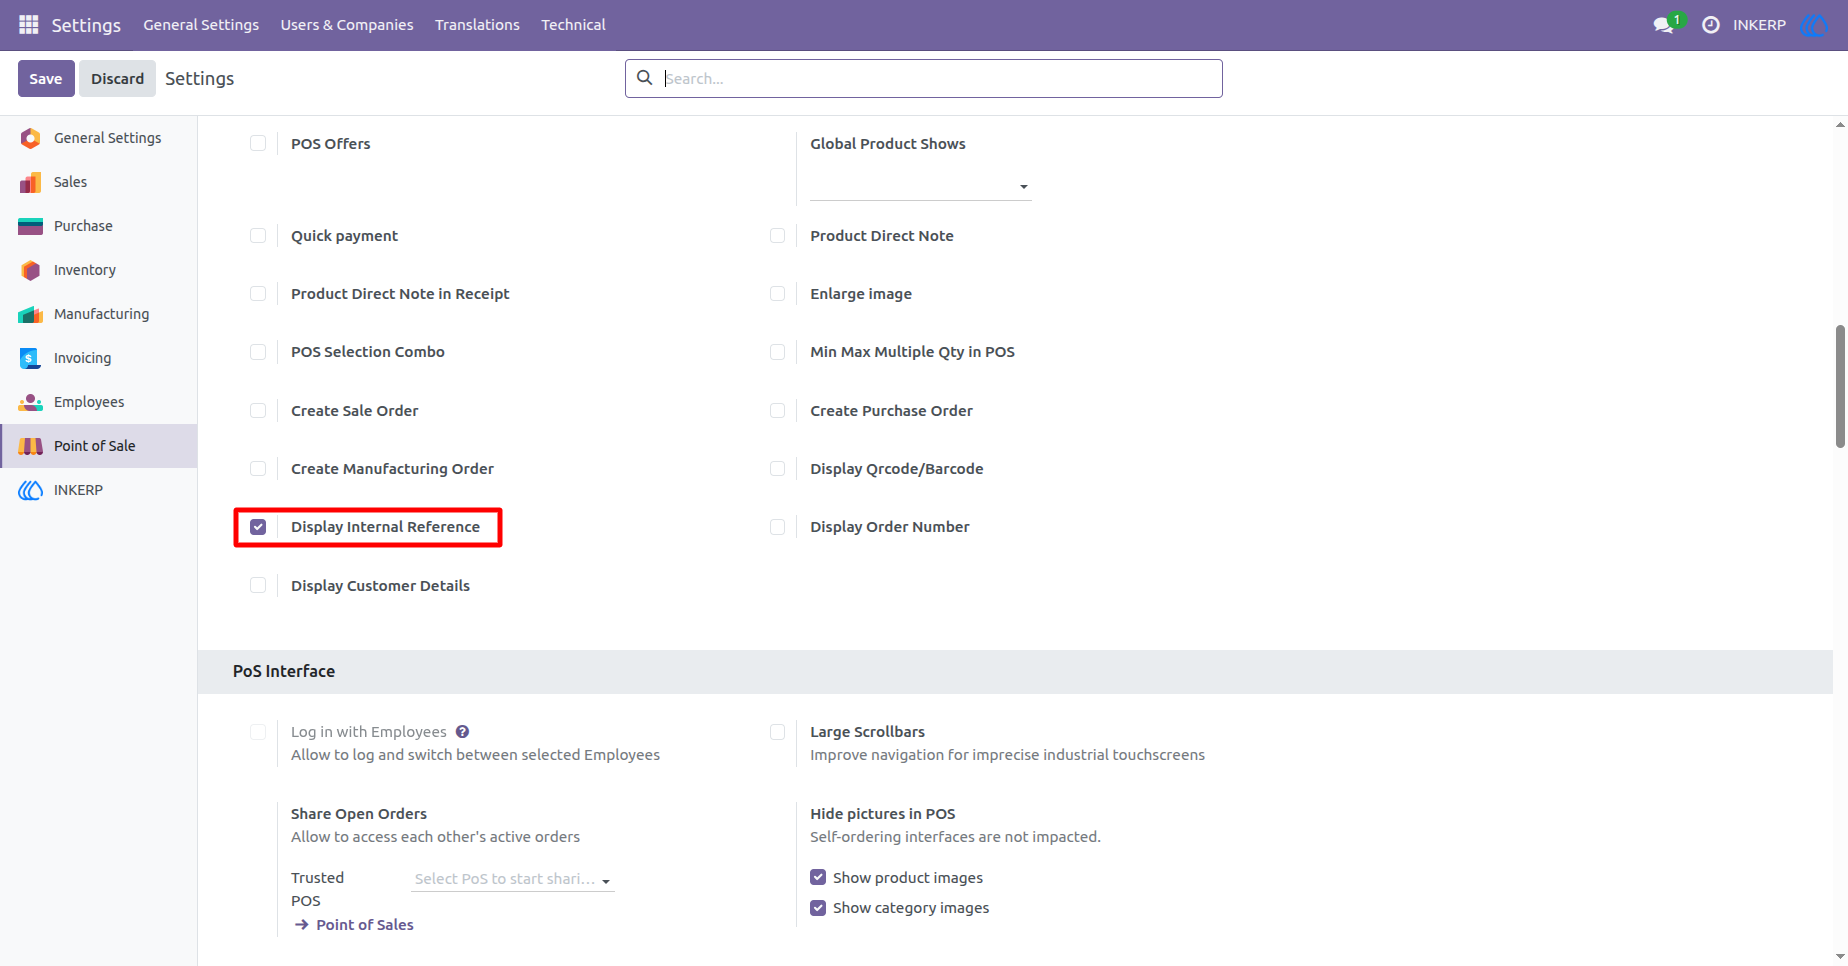Click help icon beside Log in with Employees
The image size is (1848, 966).
pyautogui.click(x=462, y=732)
